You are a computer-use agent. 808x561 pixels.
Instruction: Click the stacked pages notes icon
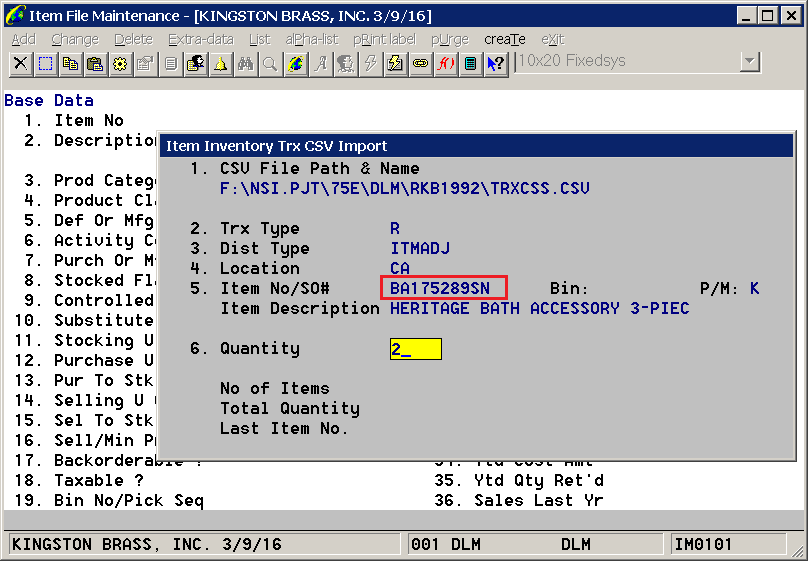coord(171,64)
